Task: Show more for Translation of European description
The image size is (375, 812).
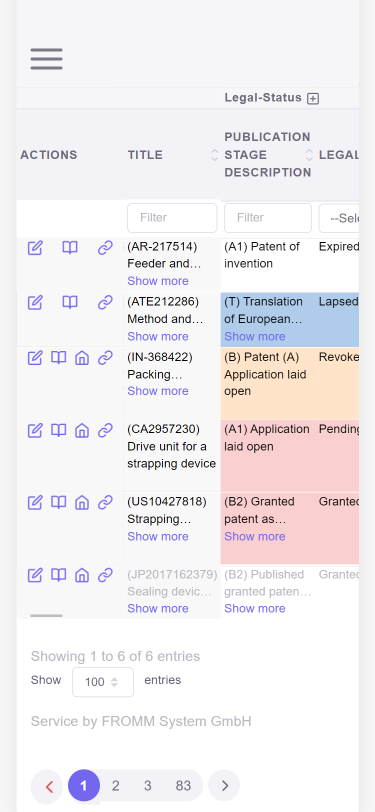Action: [x=255, y=337]
